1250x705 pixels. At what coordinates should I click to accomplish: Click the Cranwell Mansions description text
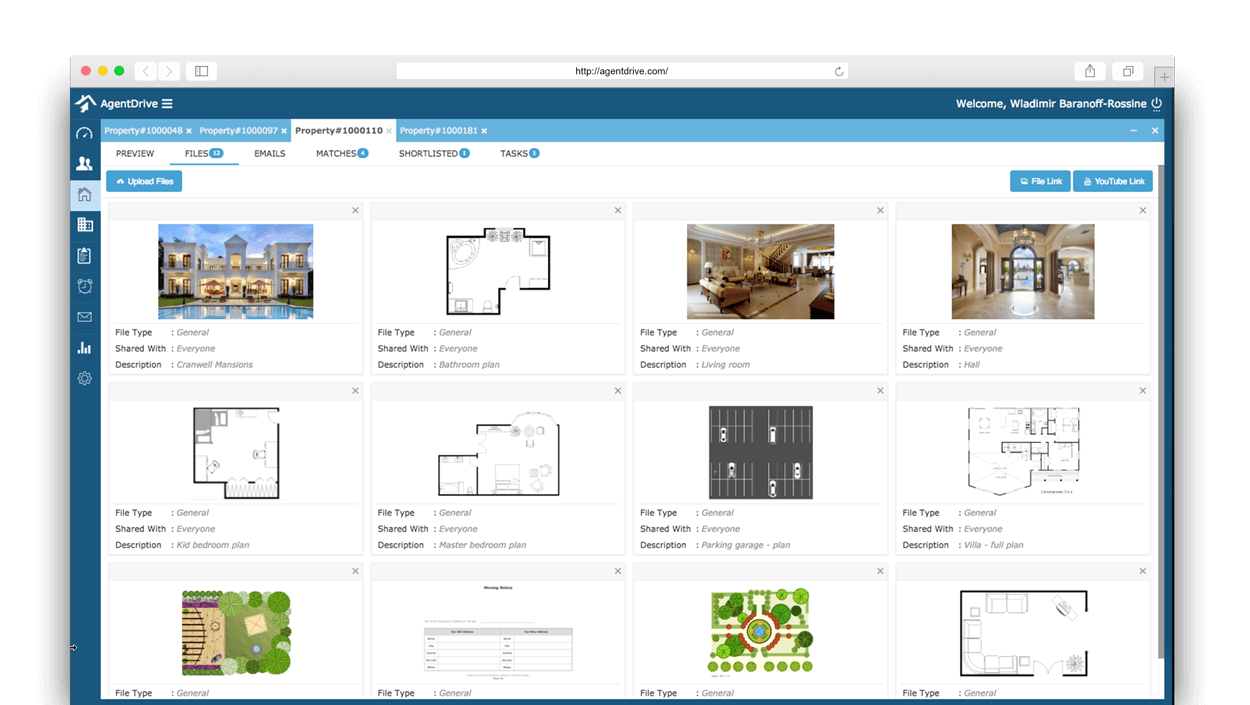coord(215,365)
